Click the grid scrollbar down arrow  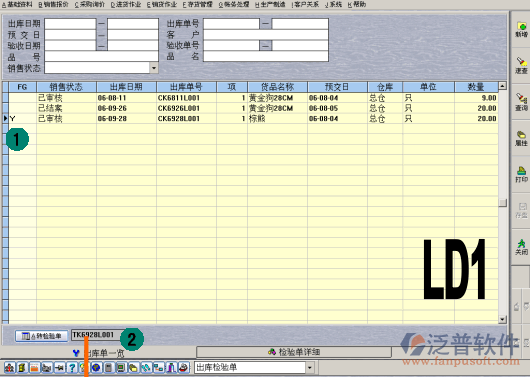point(502,319)
